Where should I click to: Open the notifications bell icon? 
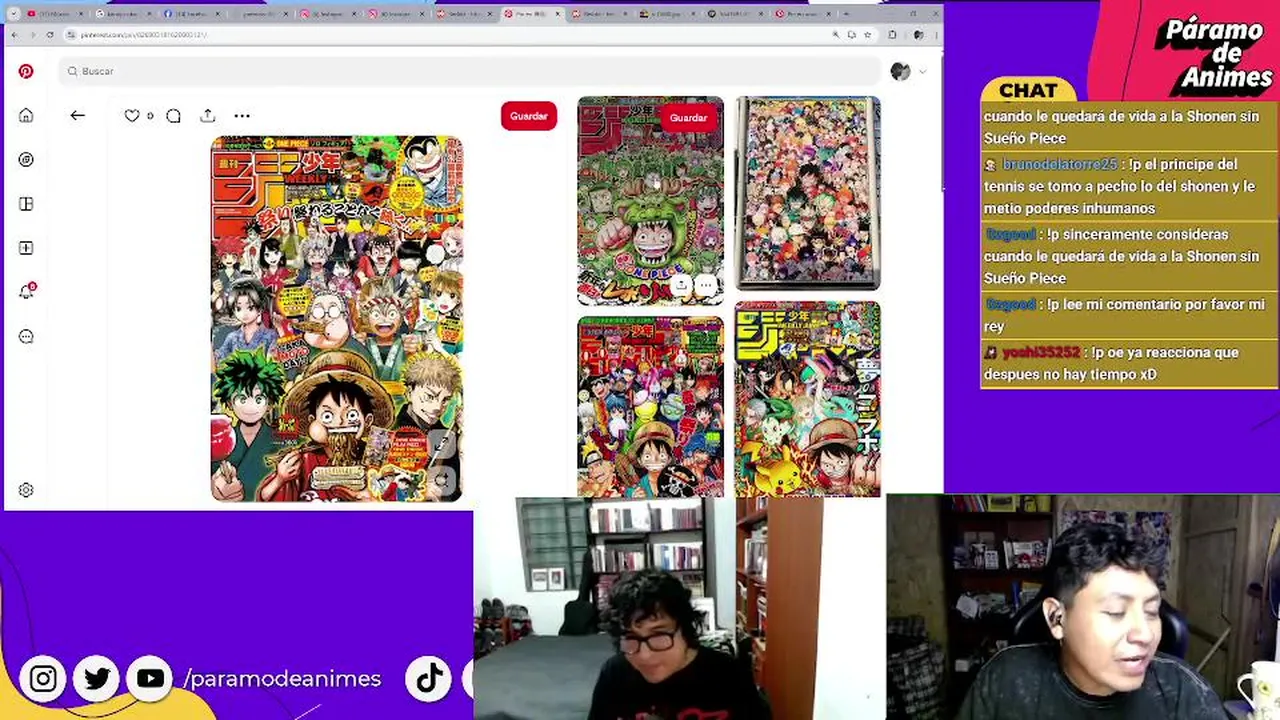point(26,292)
